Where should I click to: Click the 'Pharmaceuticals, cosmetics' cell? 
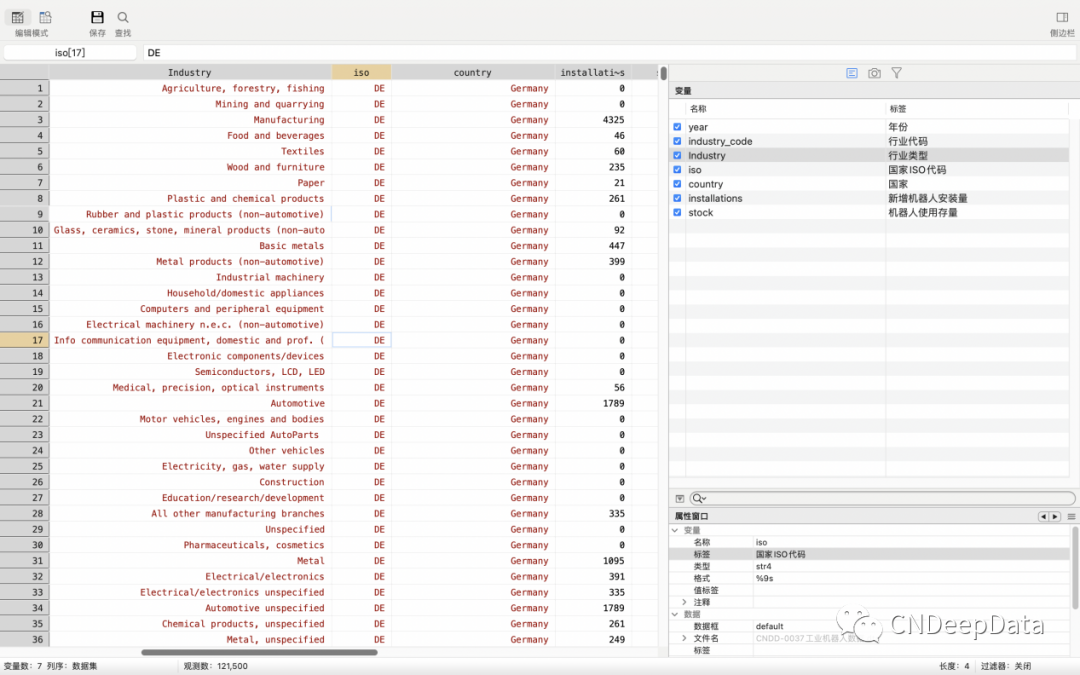point(190,545)
